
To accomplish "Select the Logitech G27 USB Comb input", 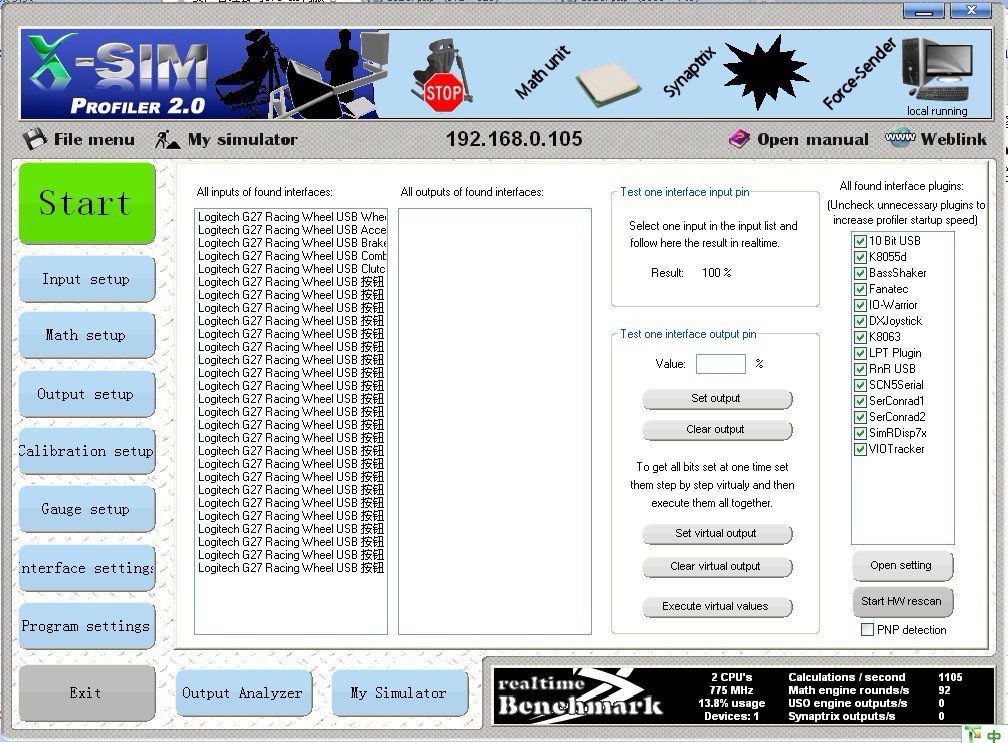I will 291,256.
